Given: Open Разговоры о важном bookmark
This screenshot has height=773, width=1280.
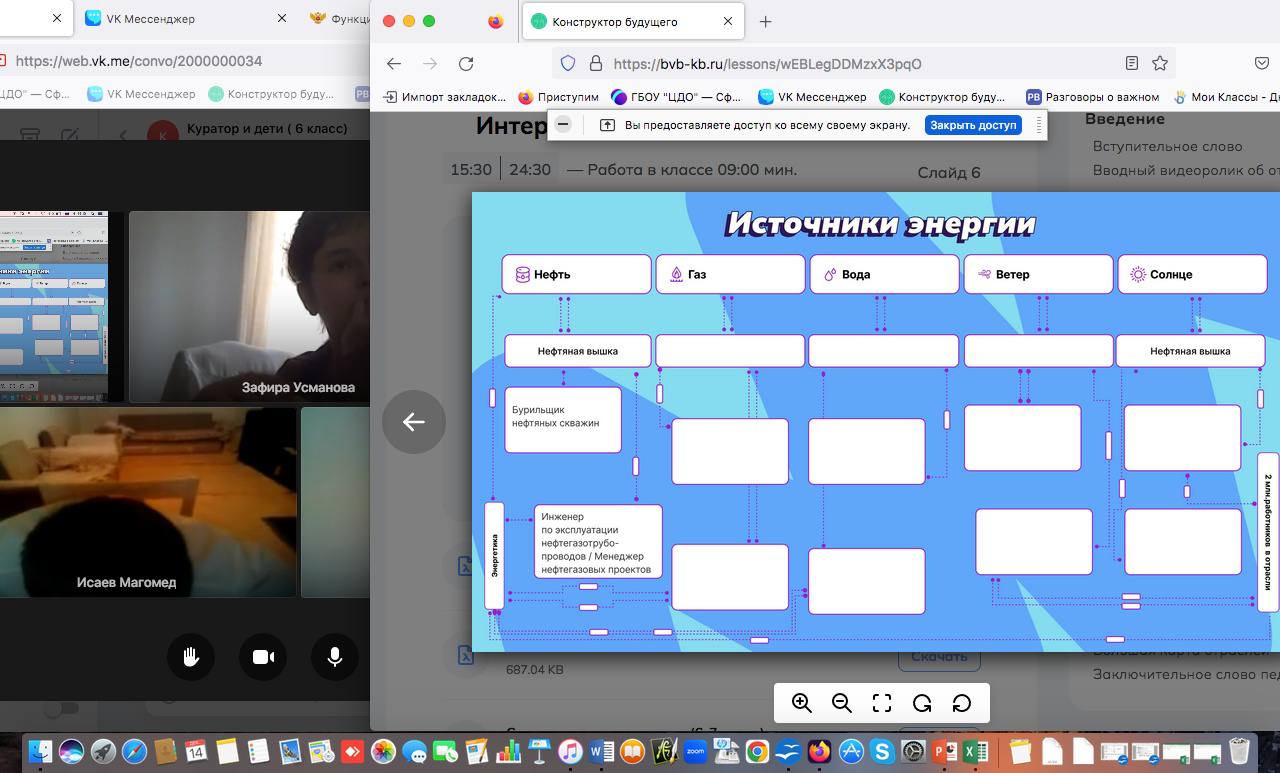Looking at the screenshot, I should pyautogui.click(x=1092, y=97).
